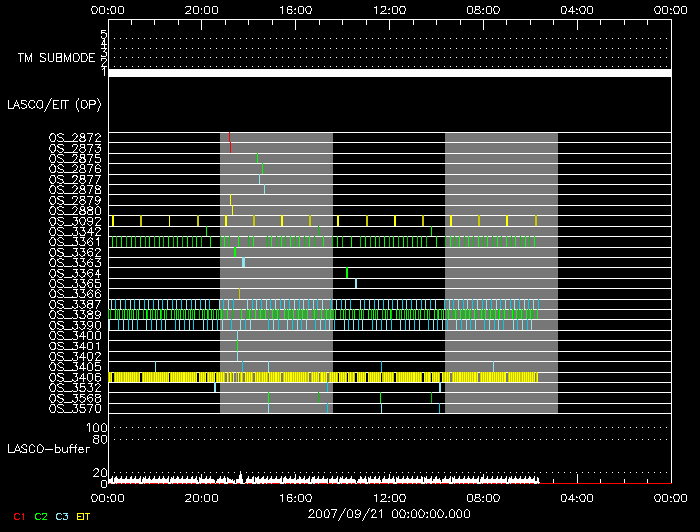700x532 pixels.
Task: Click the OS_2873 row label
Action: click(x=75, y=148)
